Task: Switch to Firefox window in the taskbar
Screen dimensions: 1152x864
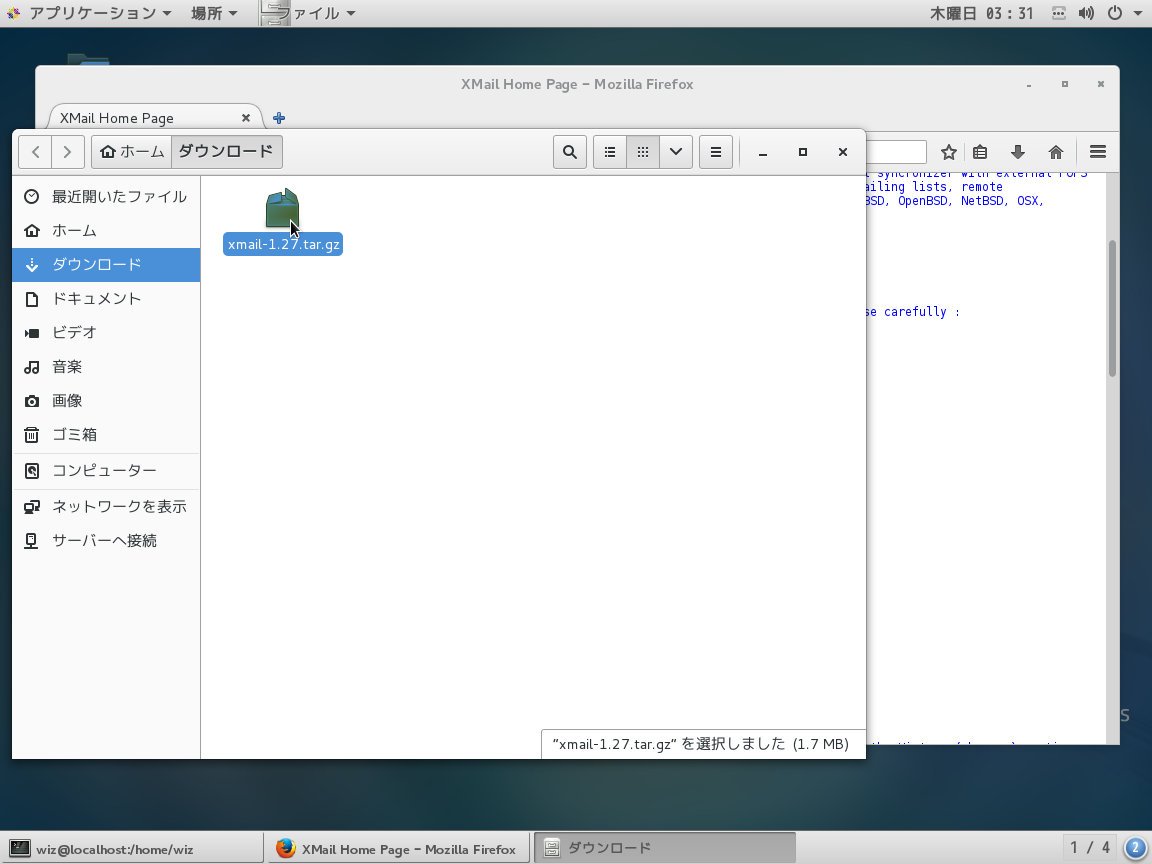Action: point(397,849)
